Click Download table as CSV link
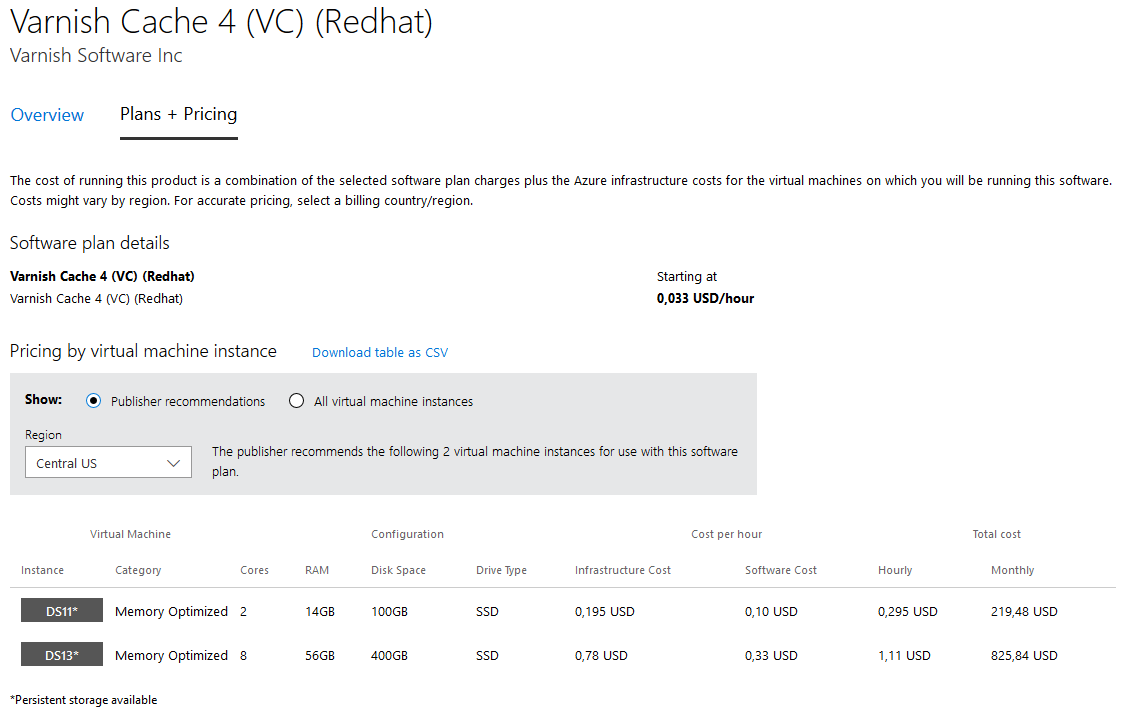Viewport: 1139px width, 711px height. pos(380,353)
